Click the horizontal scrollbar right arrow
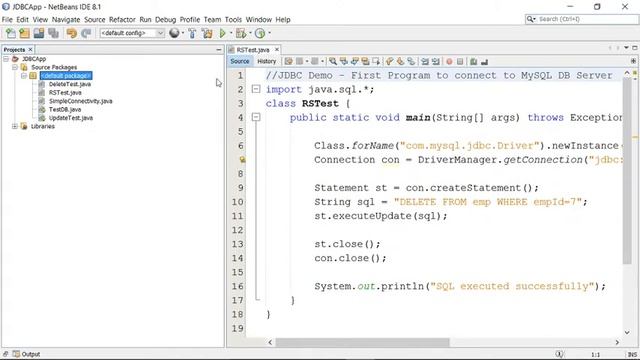The height and width of the screenshot is (360, 640). click(x=617, y=342)
